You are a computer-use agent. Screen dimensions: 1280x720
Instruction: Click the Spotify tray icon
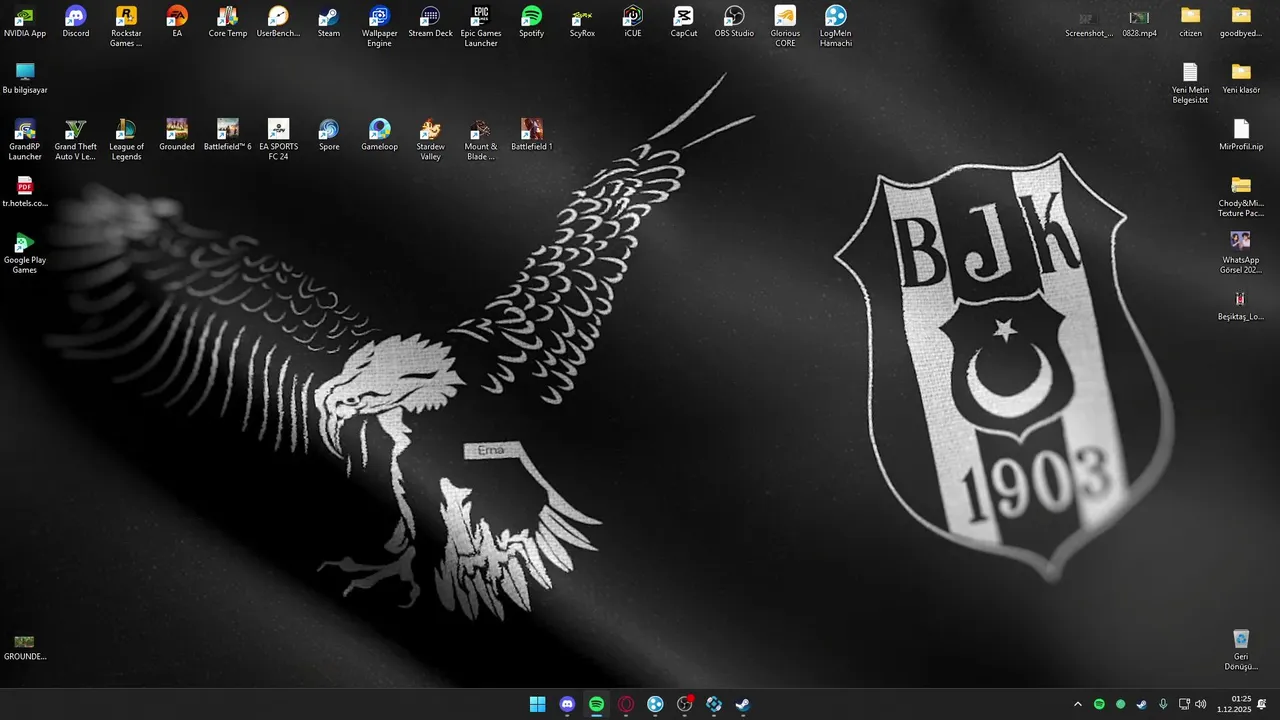(x=1099, y=704)
